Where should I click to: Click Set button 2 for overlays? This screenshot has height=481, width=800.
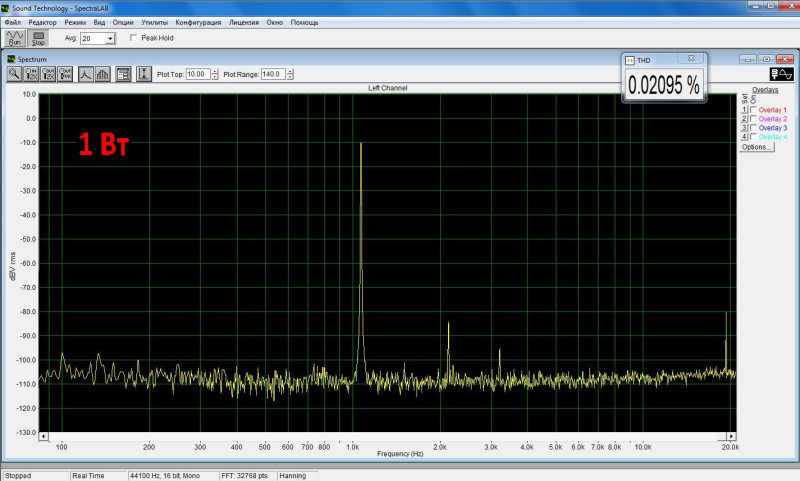click(x=744, y=119)
